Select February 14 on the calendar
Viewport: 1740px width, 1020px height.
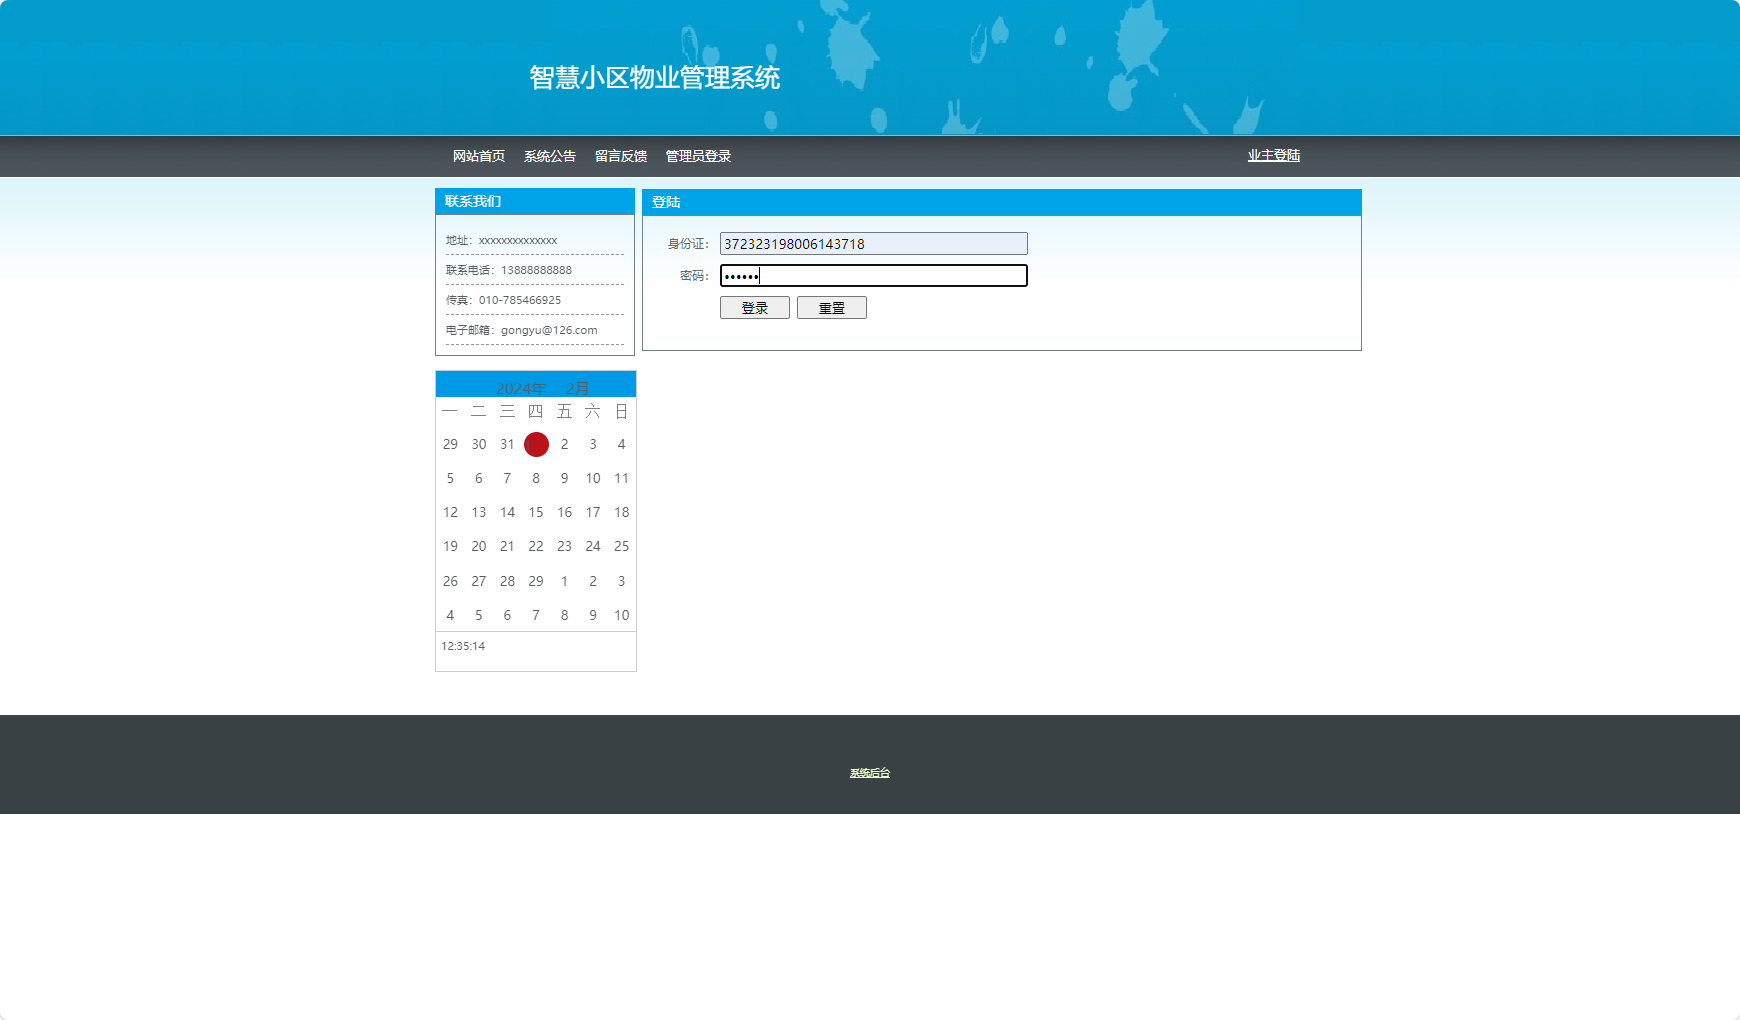coord(507,512)
